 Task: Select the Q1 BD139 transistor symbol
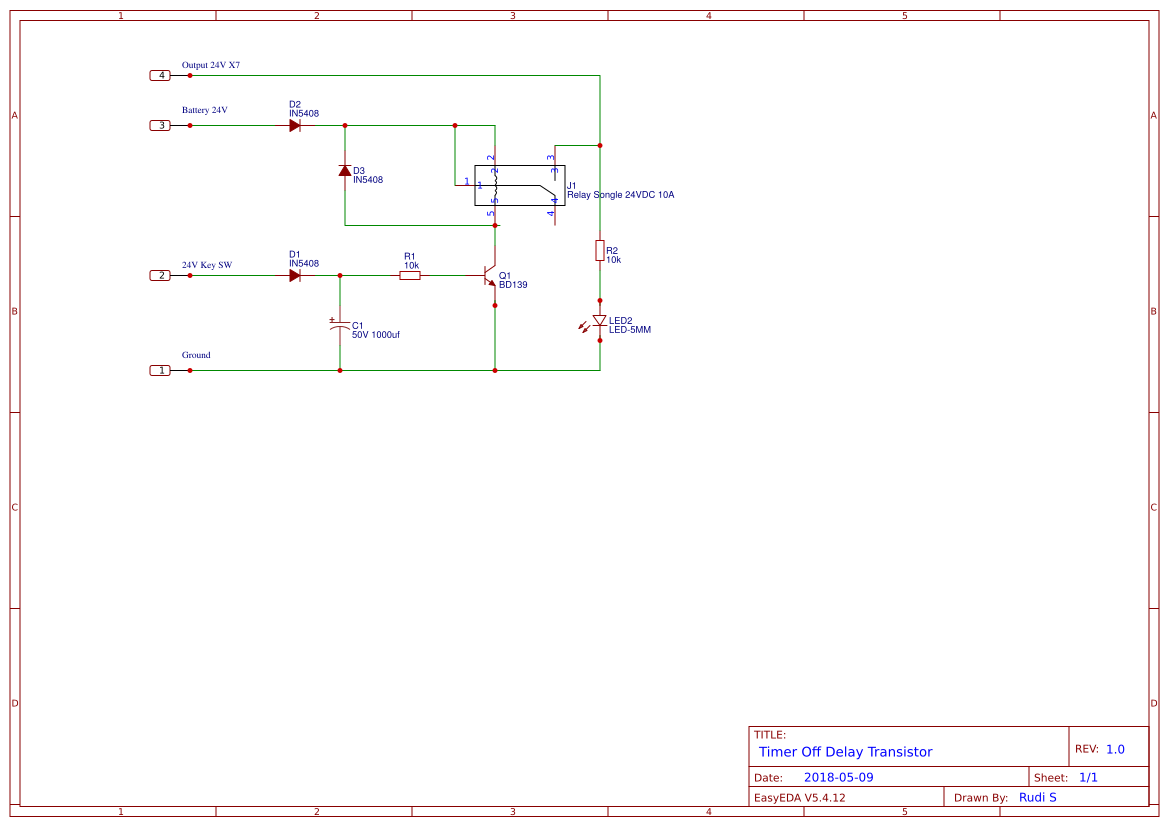click(489, 277)
